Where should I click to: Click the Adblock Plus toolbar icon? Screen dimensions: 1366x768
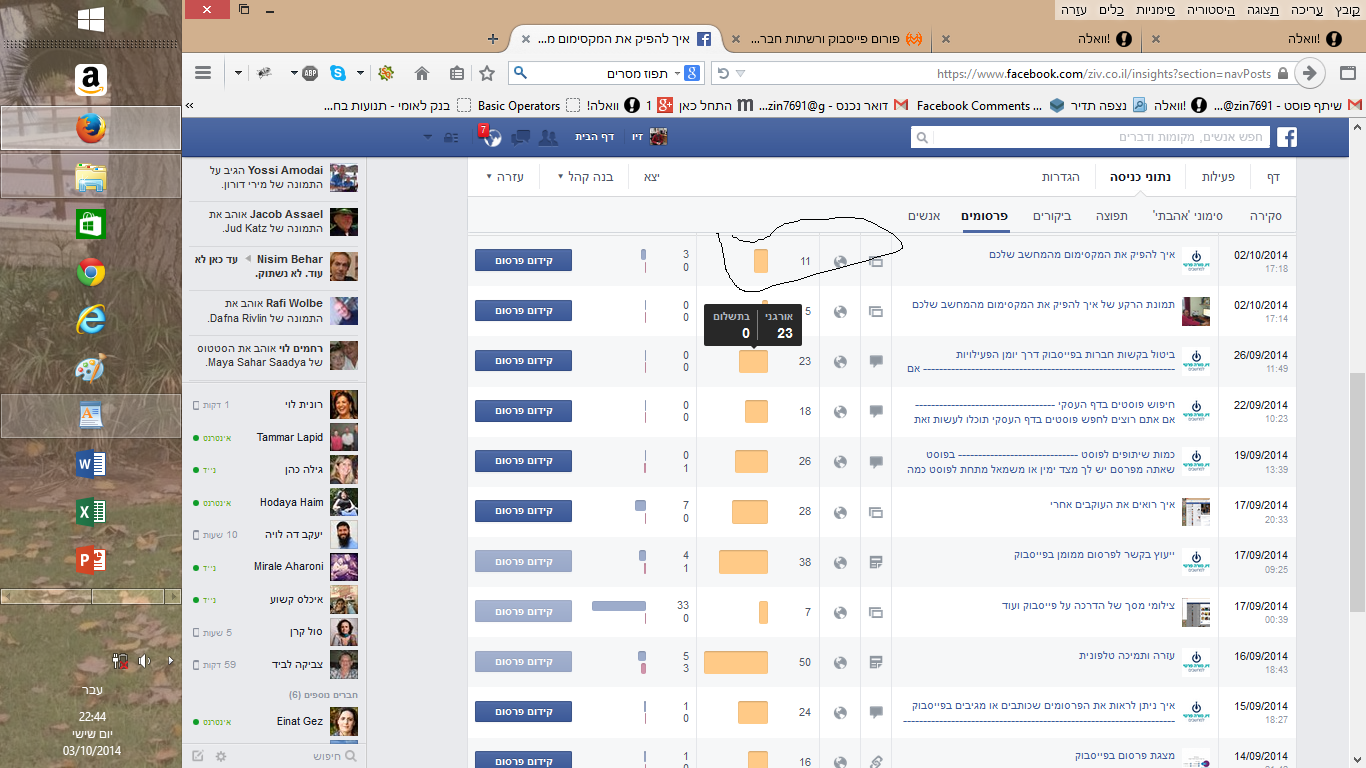tap(309, 73)
